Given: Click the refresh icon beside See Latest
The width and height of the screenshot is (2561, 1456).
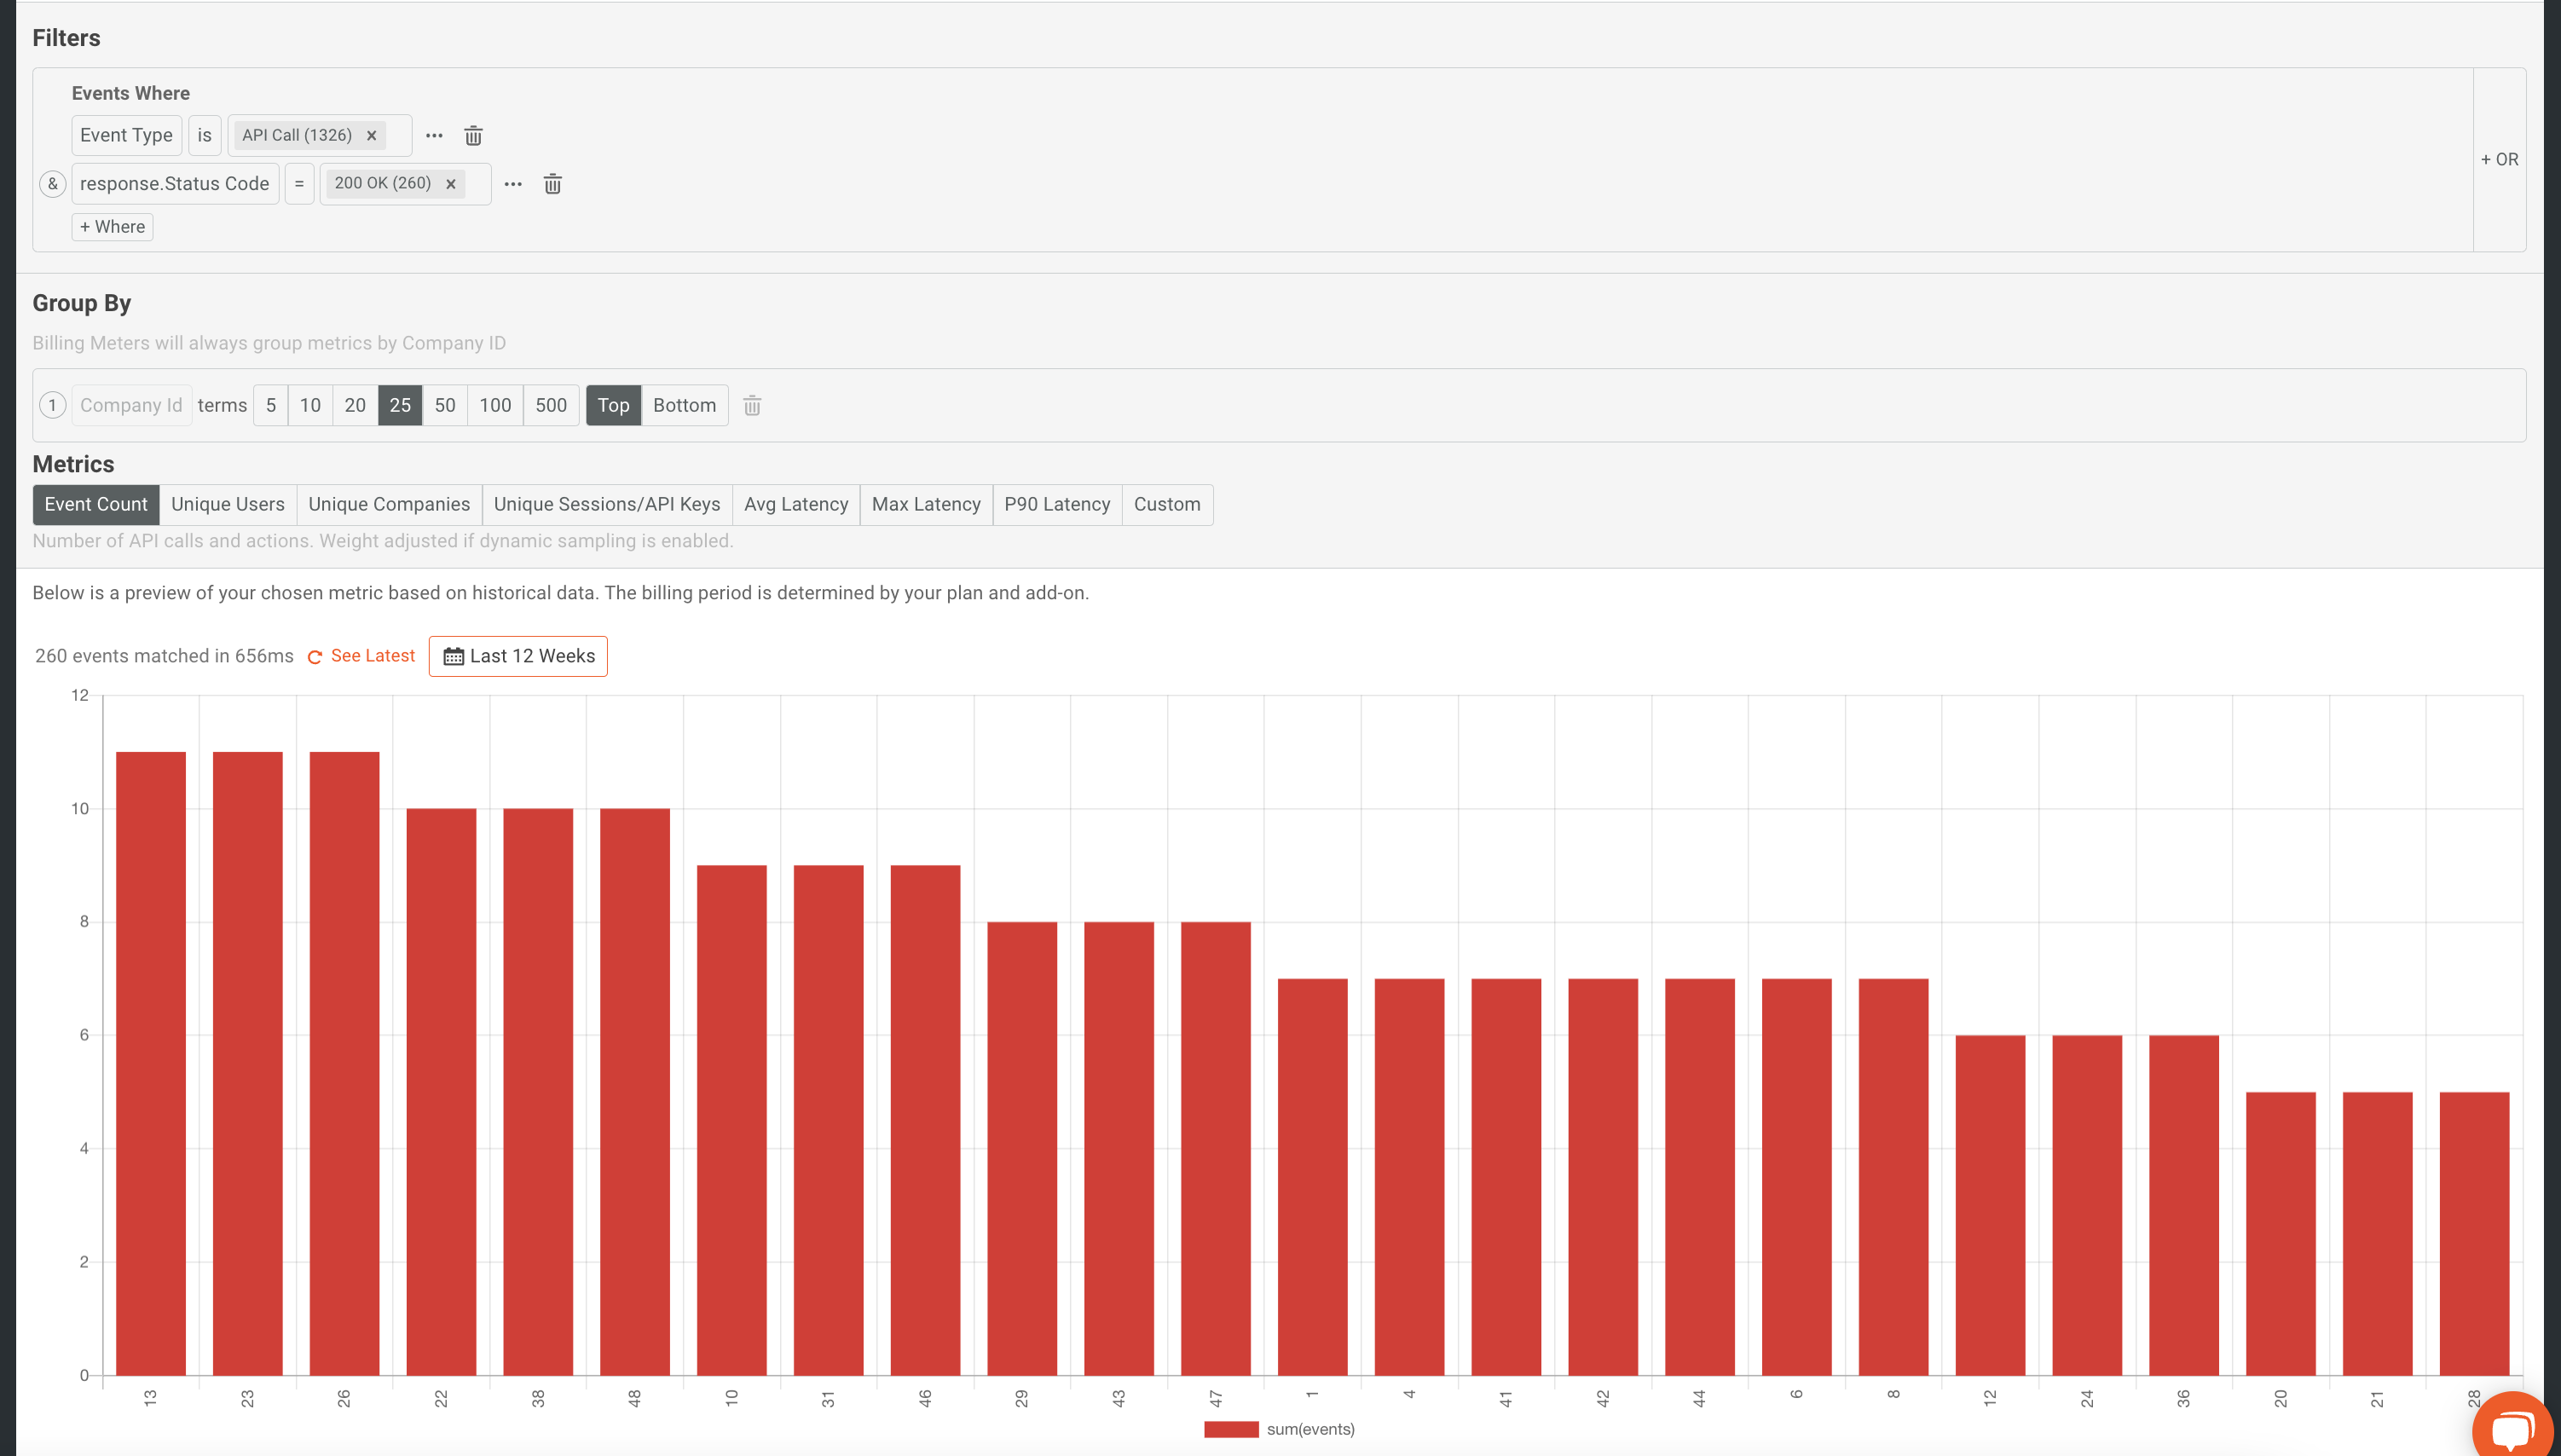Looking at the screenshot, I should 314,657.
